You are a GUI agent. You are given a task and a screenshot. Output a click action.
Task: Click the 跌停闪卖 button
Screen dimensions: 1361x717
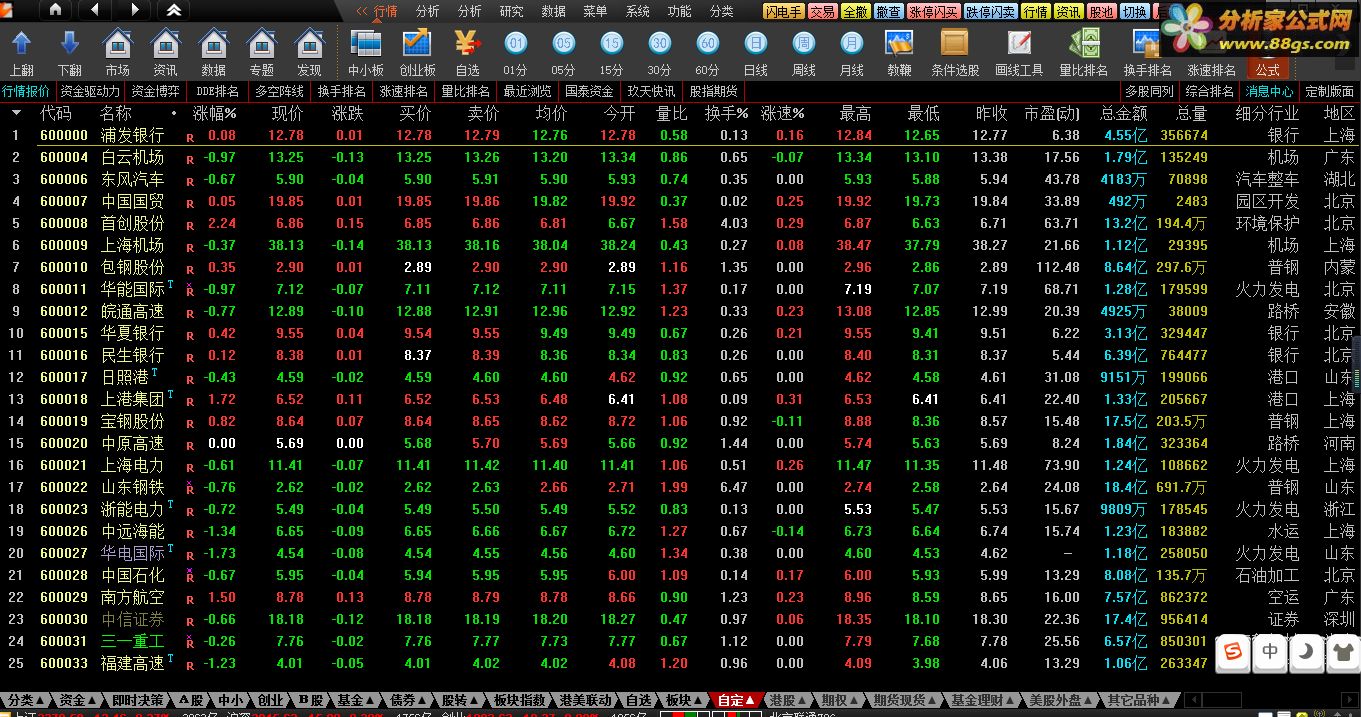(991, 12)
